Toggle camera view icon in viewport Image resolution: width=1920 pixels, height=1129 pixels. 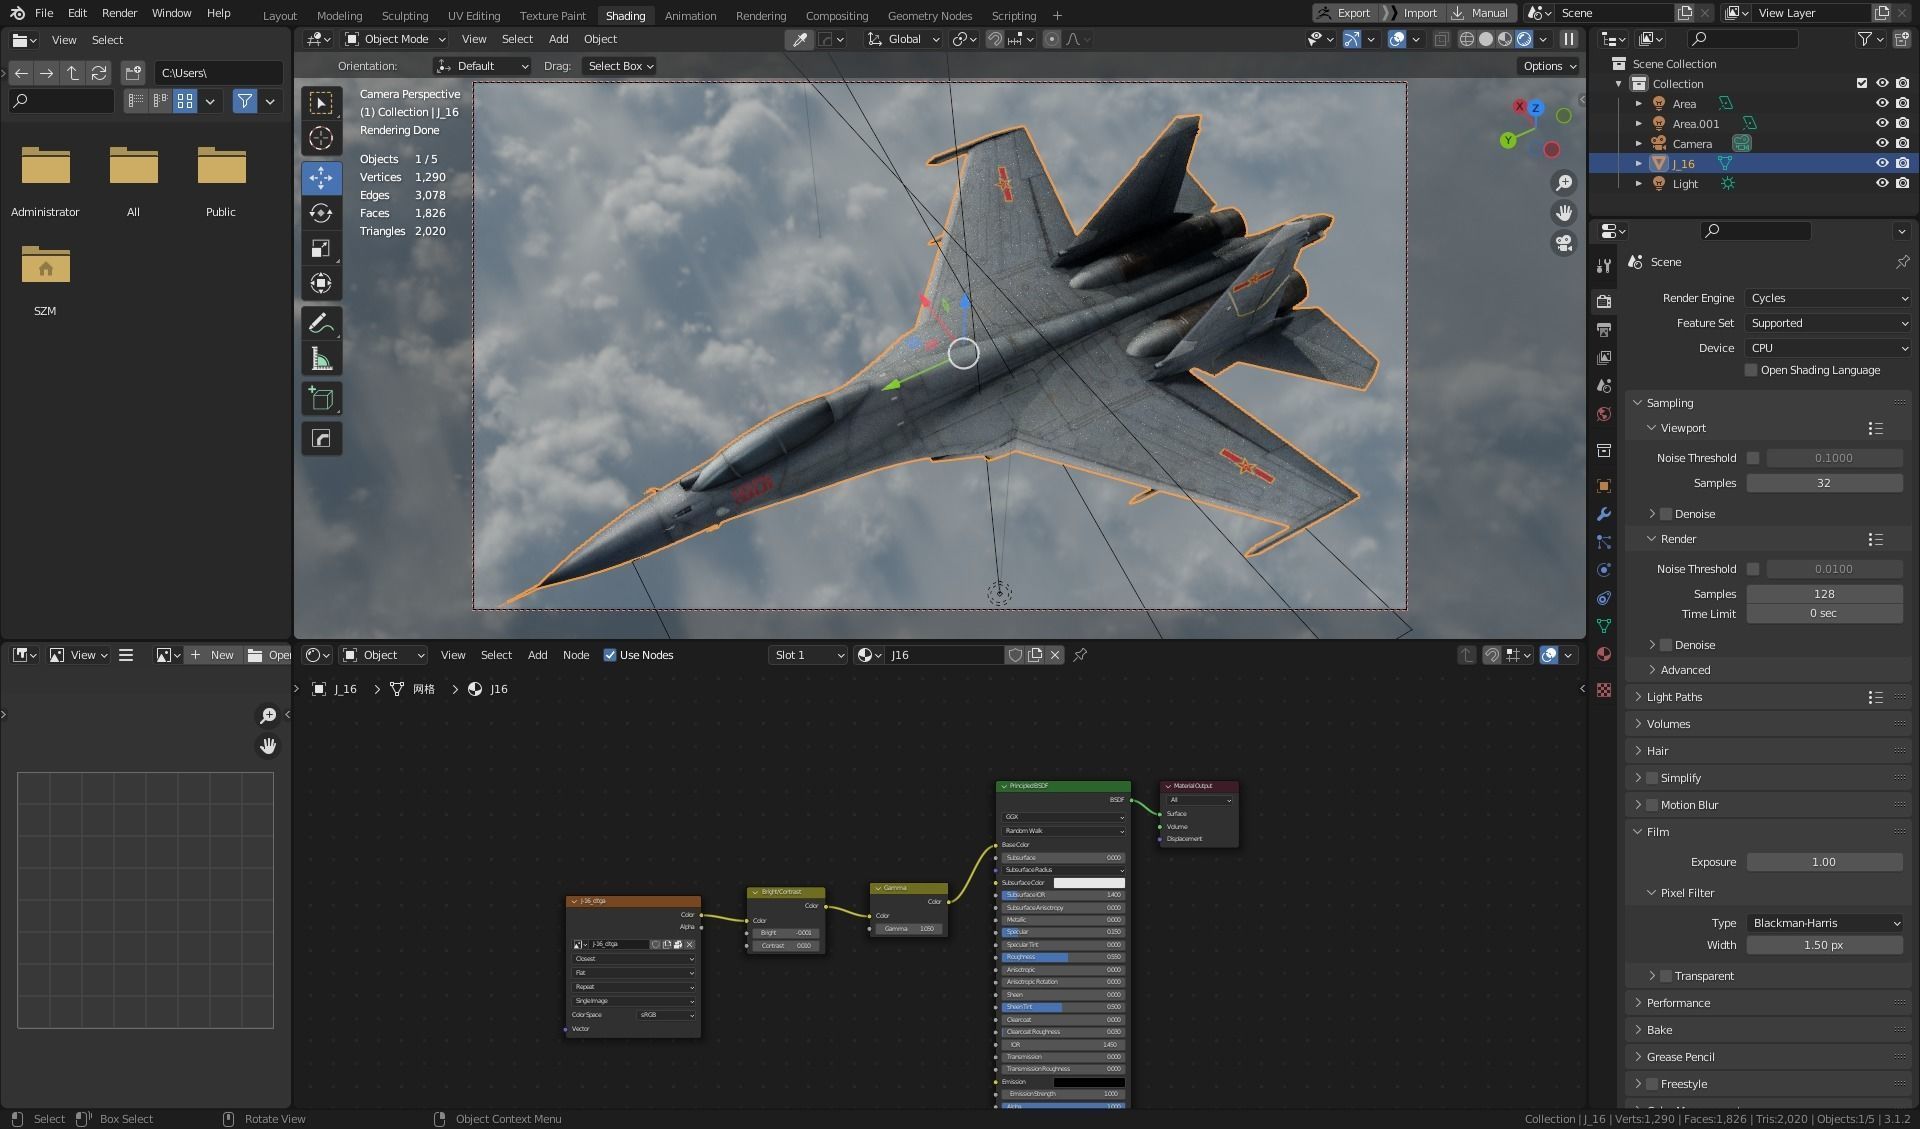pyautogui.click(x=1564, y=243)
